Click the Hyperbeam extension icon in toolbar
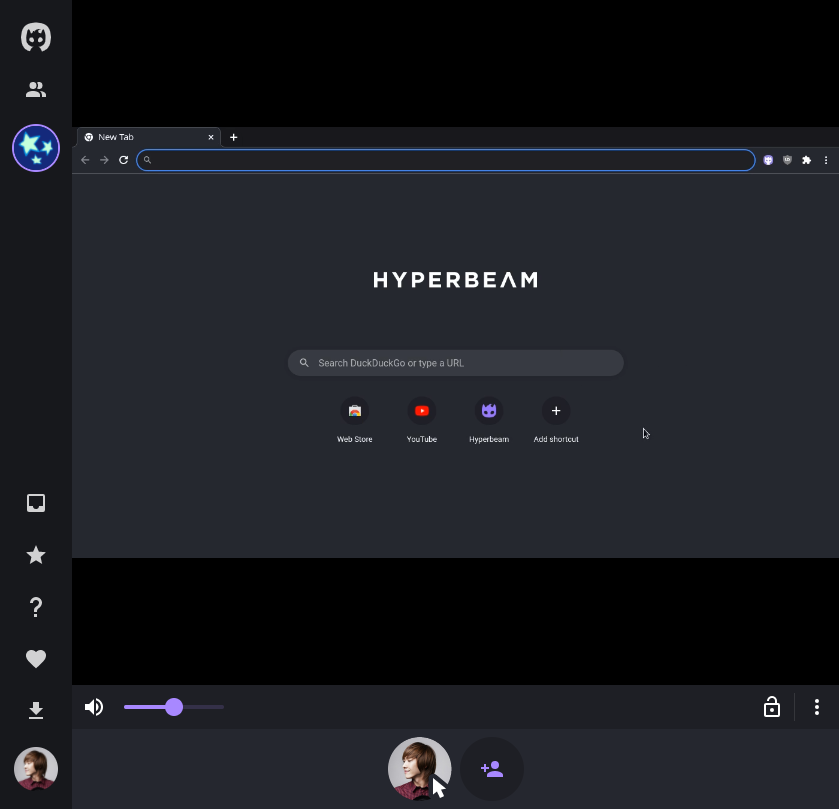This screenshot has height=809, width=839. click(768, 160)
